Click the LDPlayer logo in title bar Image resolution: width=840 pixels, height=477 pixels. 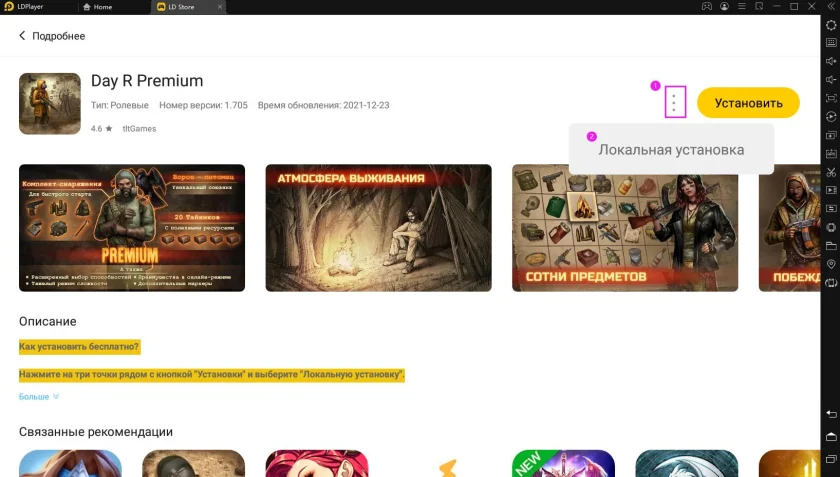coord(9,6)
